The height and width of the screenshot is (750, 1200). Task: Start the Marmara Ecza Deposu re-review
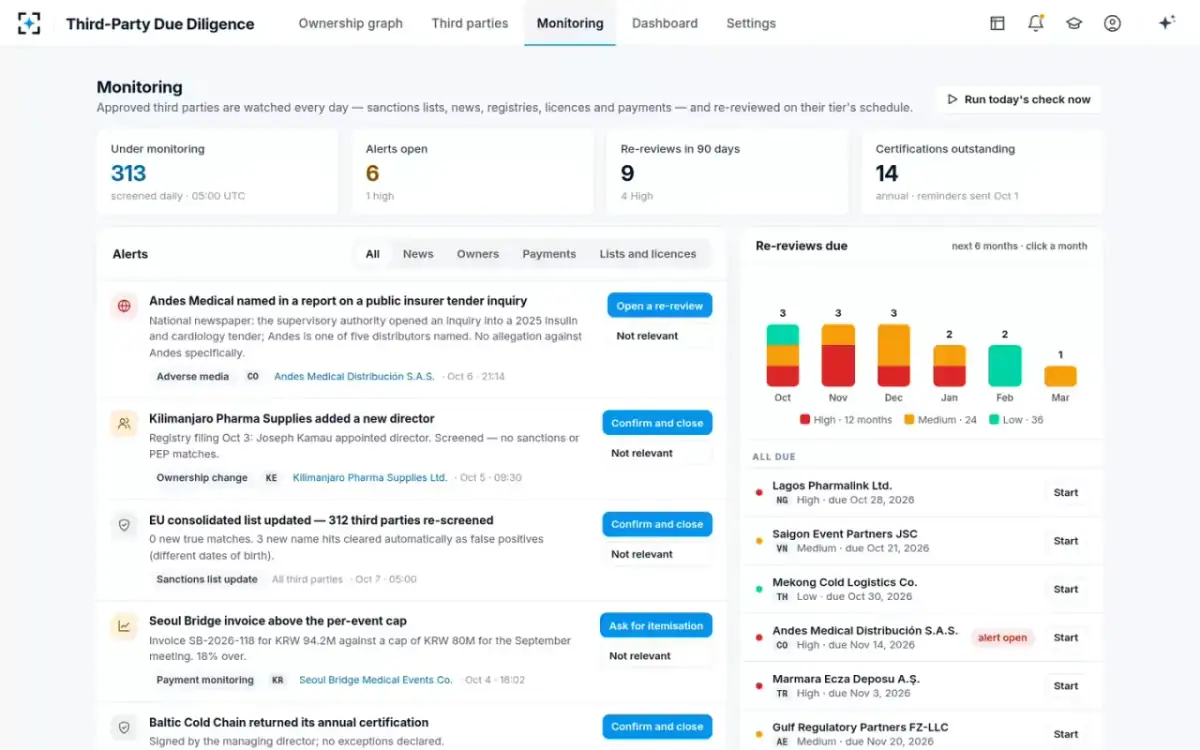(x=1066, y=686)
